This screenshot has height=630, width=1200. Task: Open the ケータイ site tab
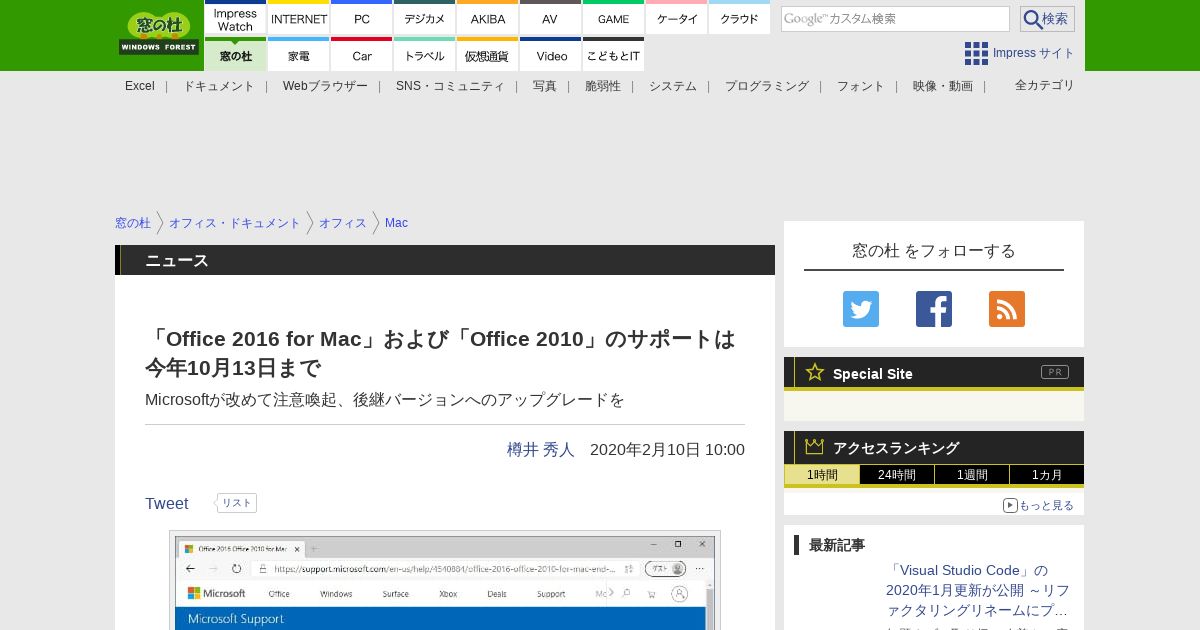point(676,18)
